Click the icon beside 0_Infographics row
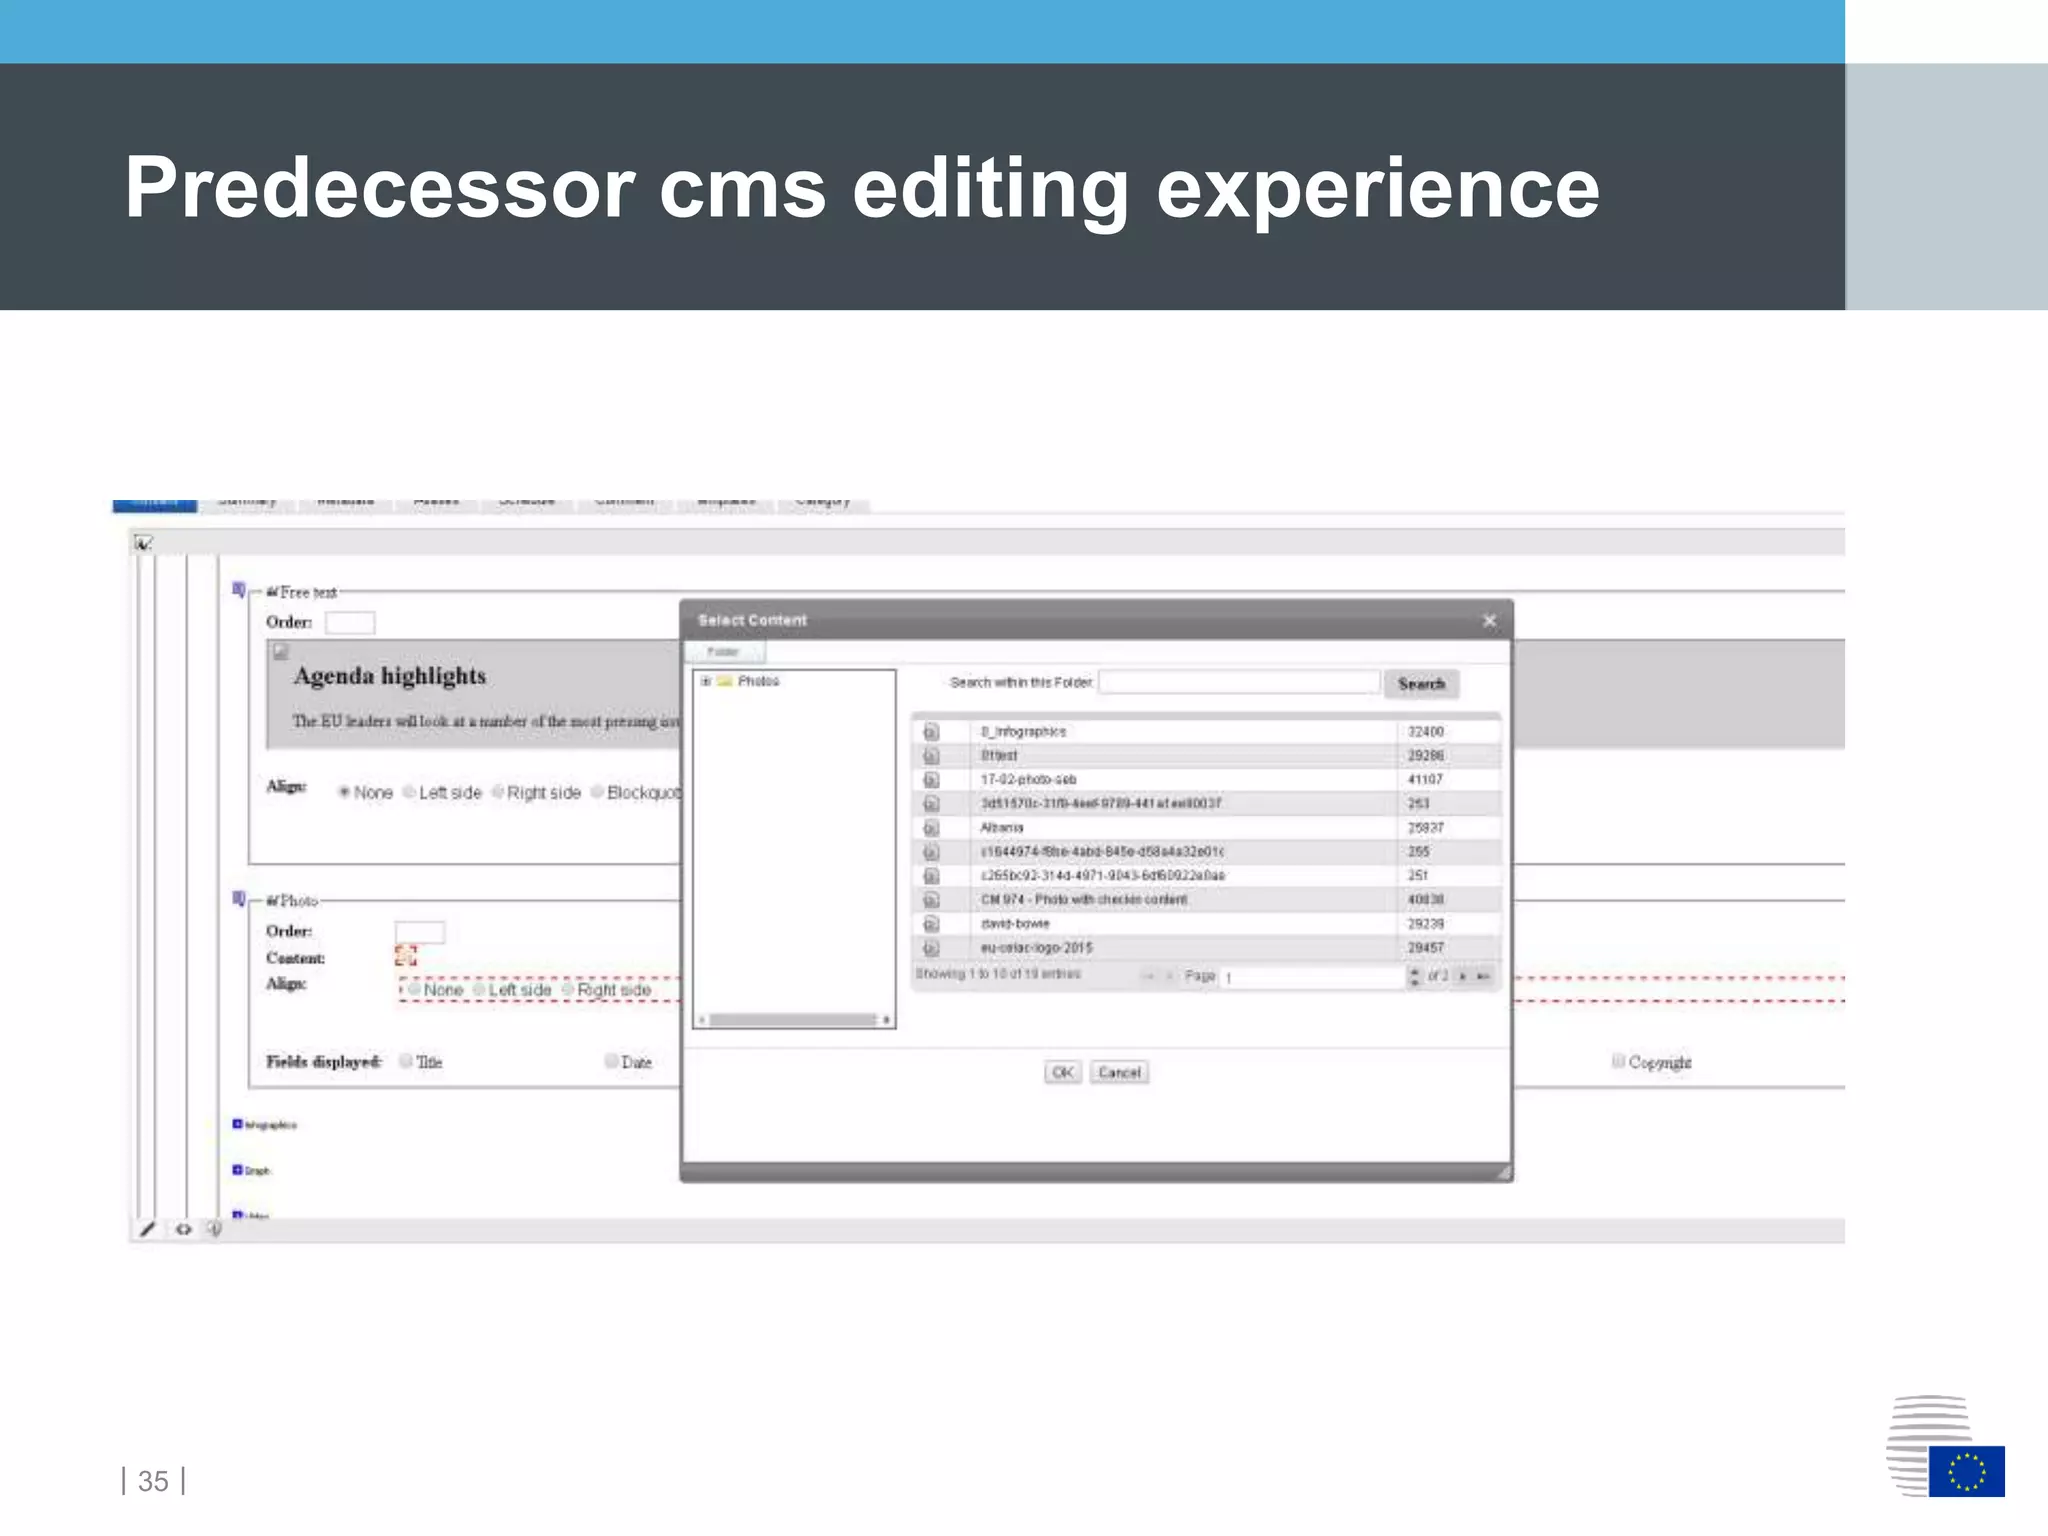This screenshot has width=2048, height=1536. tap(931, 732)
